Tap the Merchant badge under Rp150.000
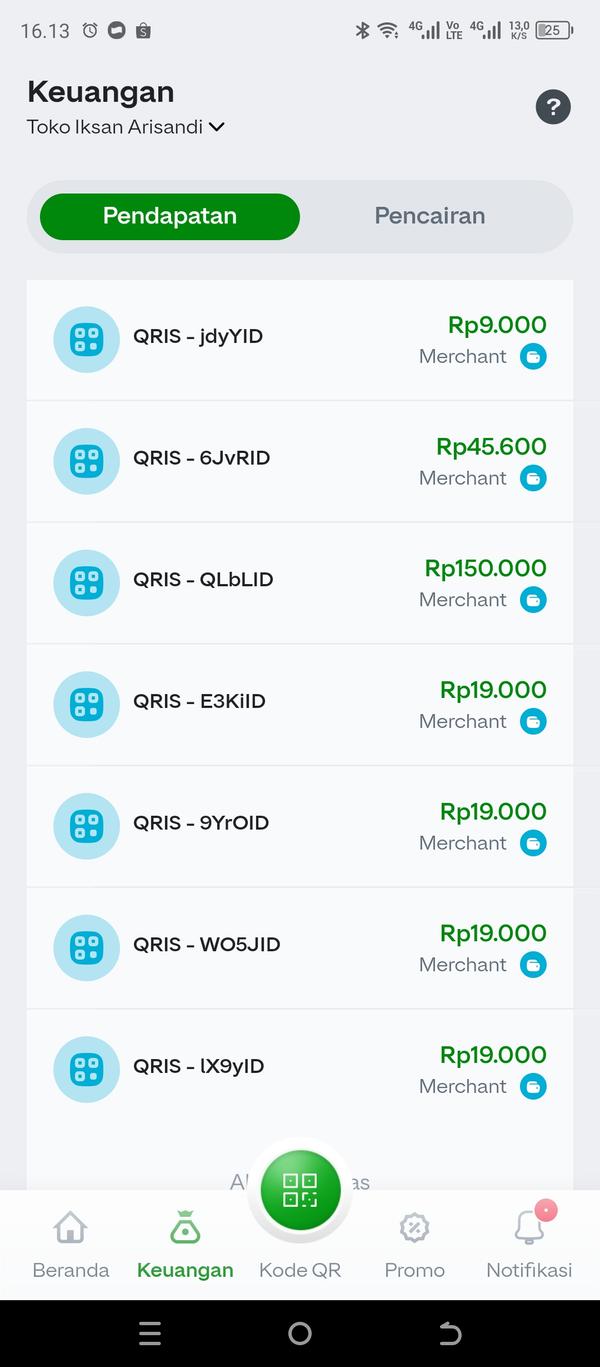The image size is (600, 1367). pos(535,599)
